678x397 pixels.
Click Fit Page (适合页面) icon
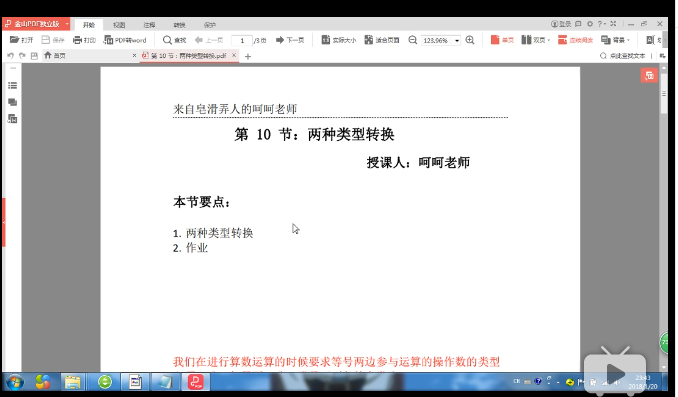(368, 40)
